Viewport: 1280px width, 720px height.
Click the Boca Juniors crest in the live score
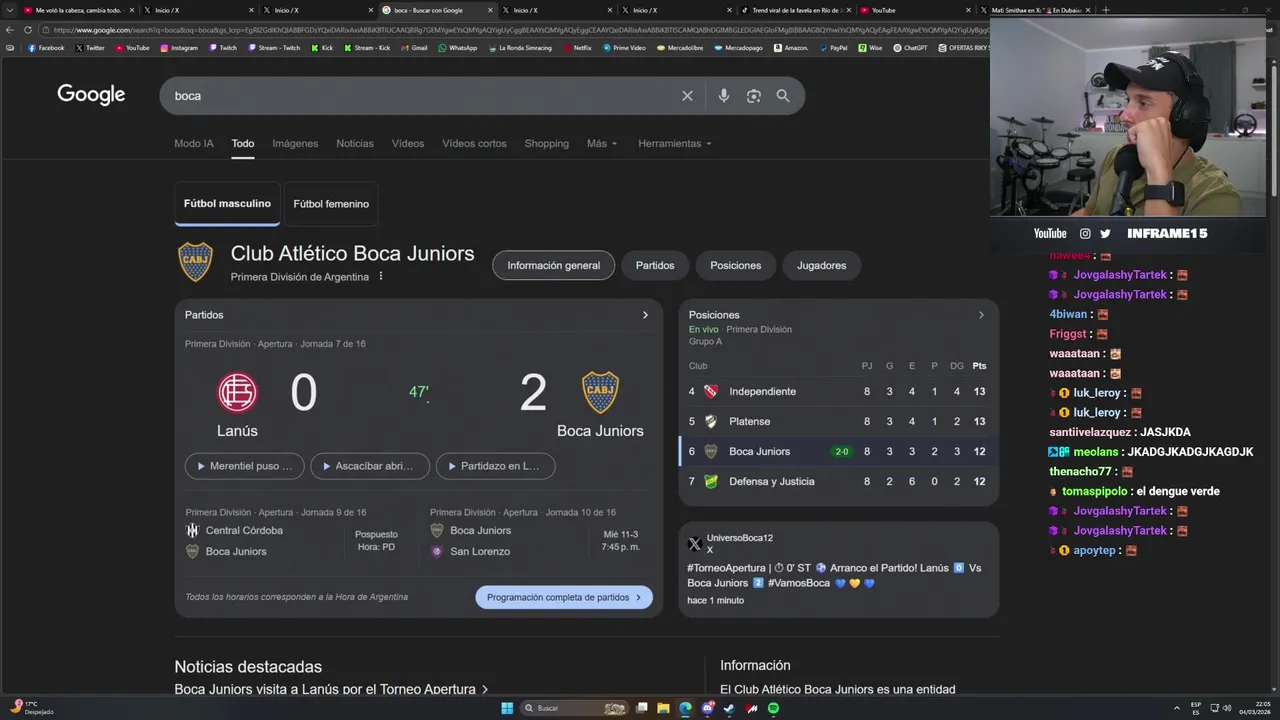click(x=600, y=393)
